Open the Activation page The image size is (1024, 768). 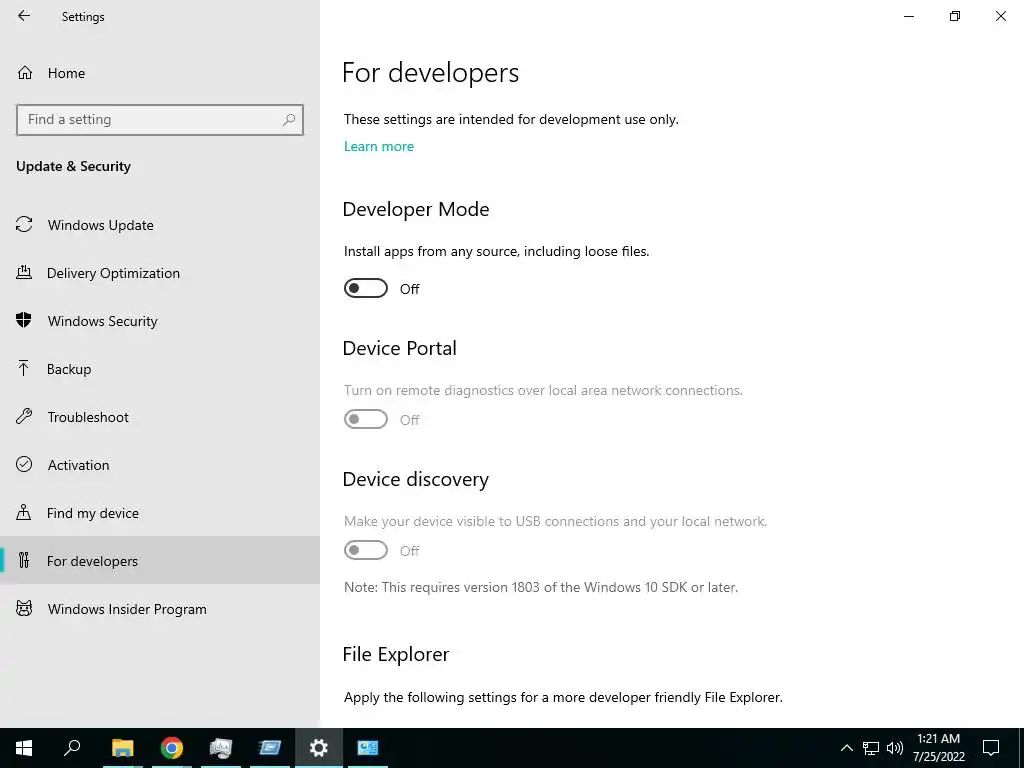click(x=160, y=465)
